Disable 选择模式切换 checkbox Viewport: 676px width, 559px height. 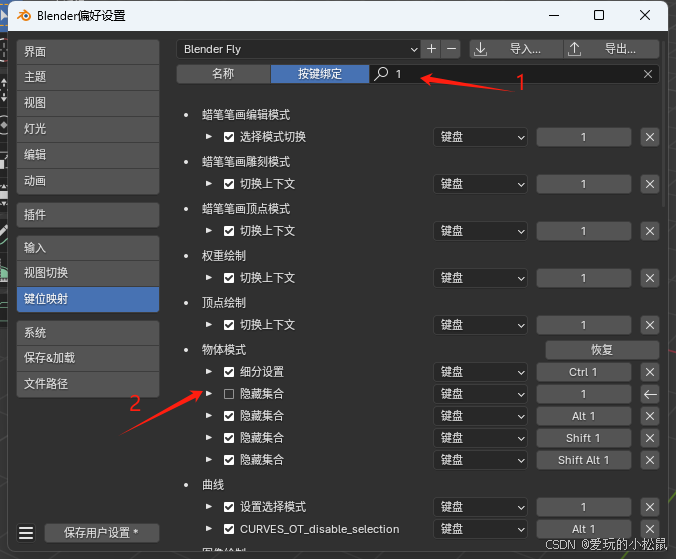coord(229,137)
